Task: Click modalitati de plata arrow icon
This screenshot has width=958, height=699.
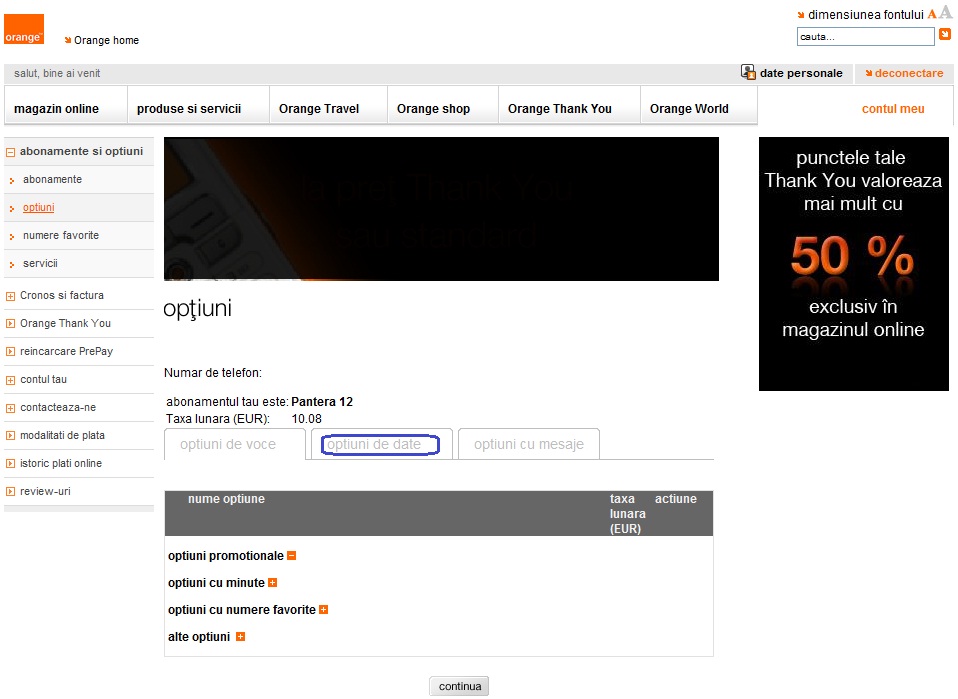Action: (10, 436)
